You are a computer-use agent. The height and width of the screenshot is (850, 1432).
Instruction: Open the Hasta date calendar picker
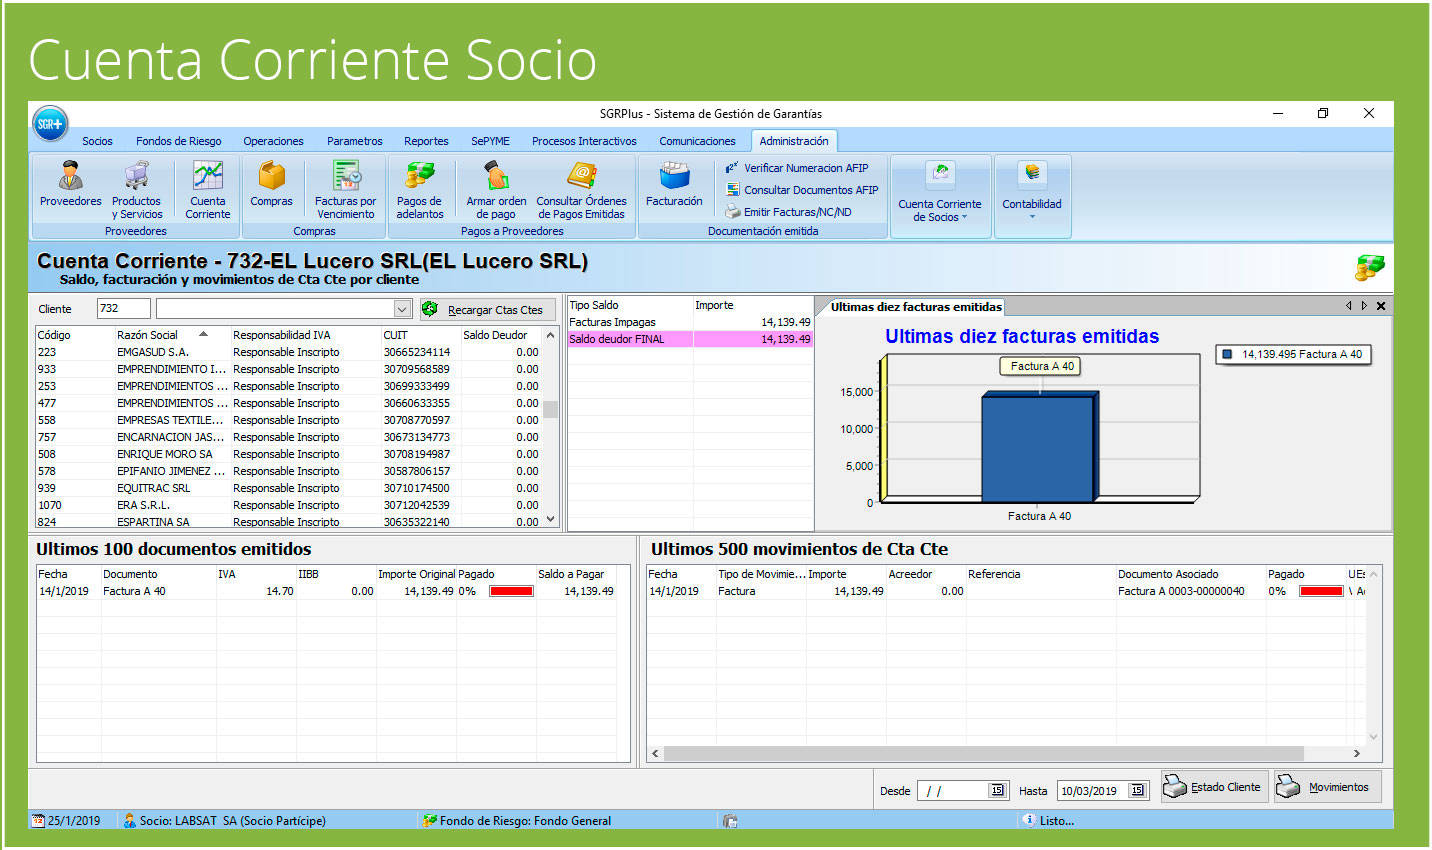click(x=1139, y=790)
